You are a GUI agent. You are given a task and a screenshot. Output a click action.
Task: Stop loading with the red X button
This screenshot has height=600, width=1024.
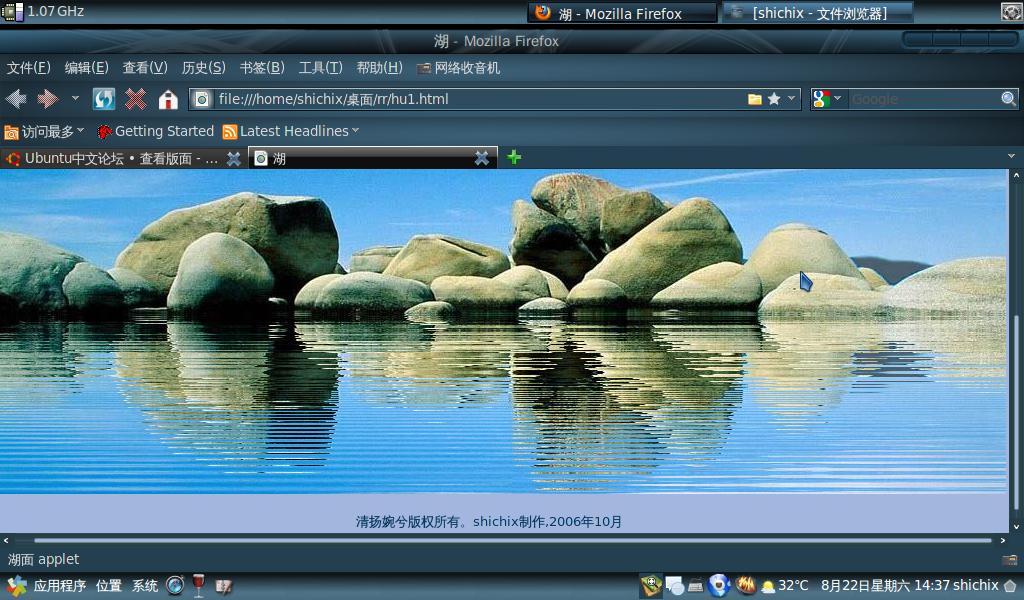(x=136, y=99)
